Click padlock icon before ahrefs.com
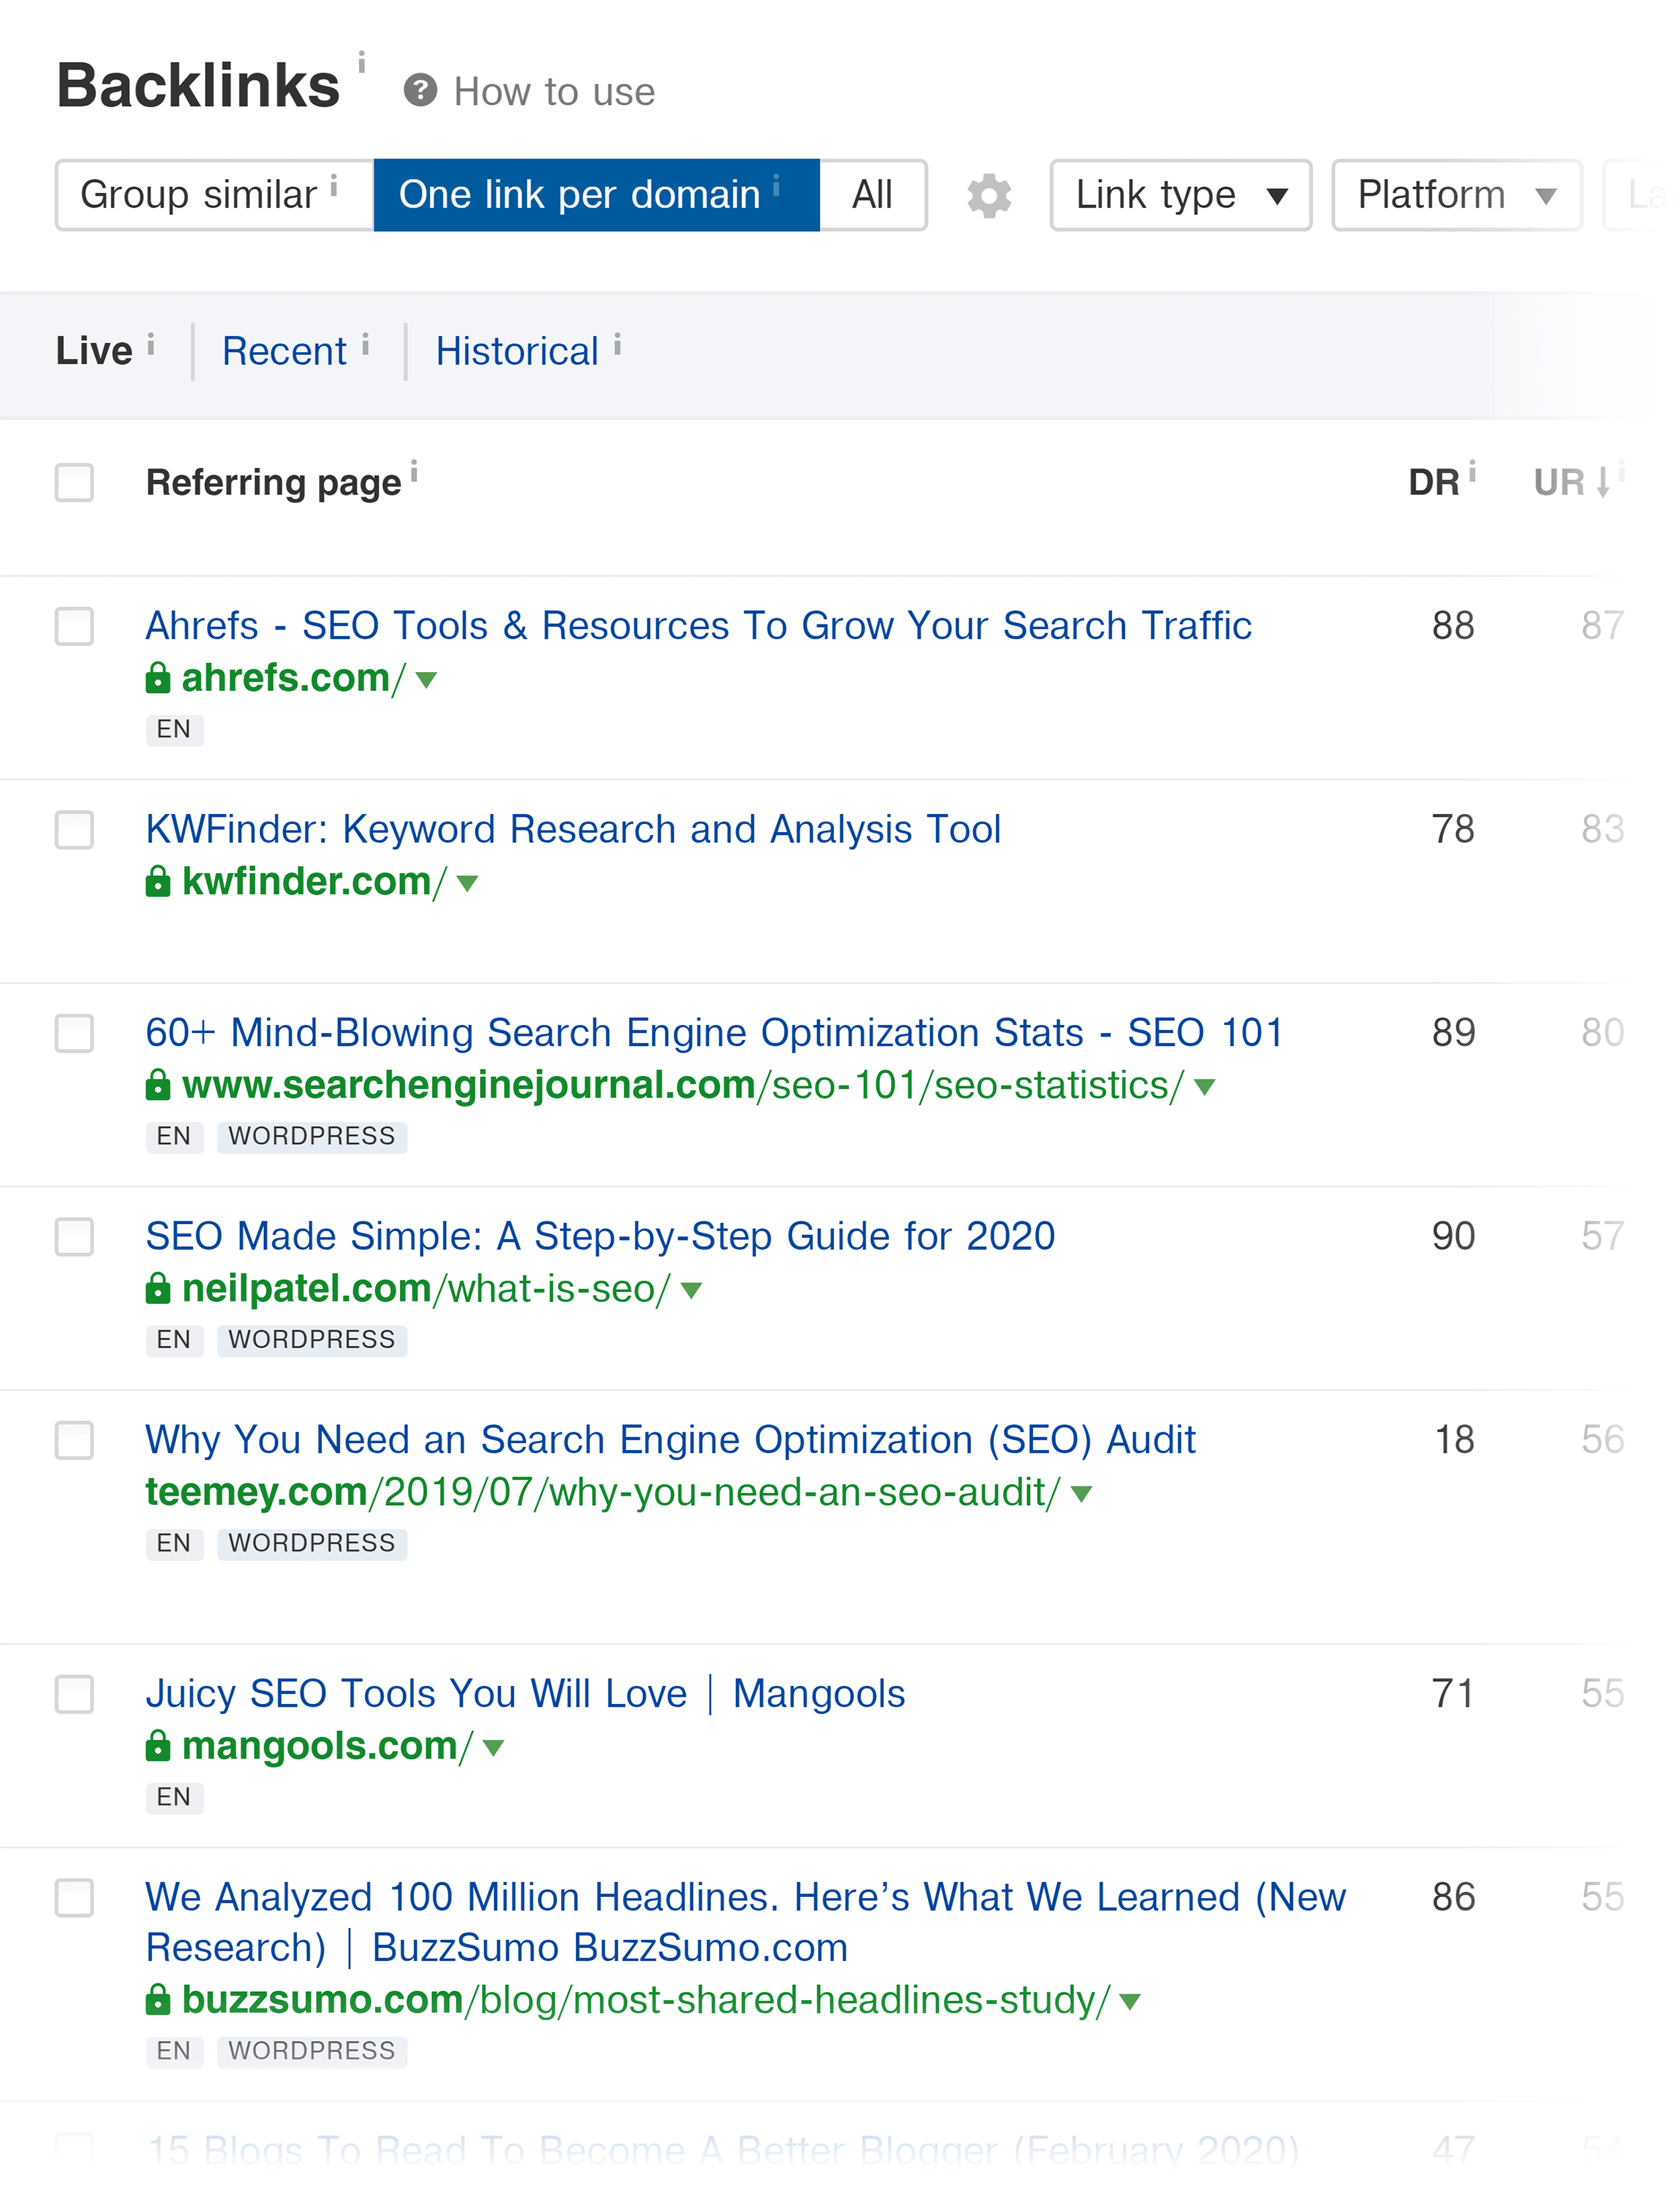1680x2190 pixels. (158, 677)
